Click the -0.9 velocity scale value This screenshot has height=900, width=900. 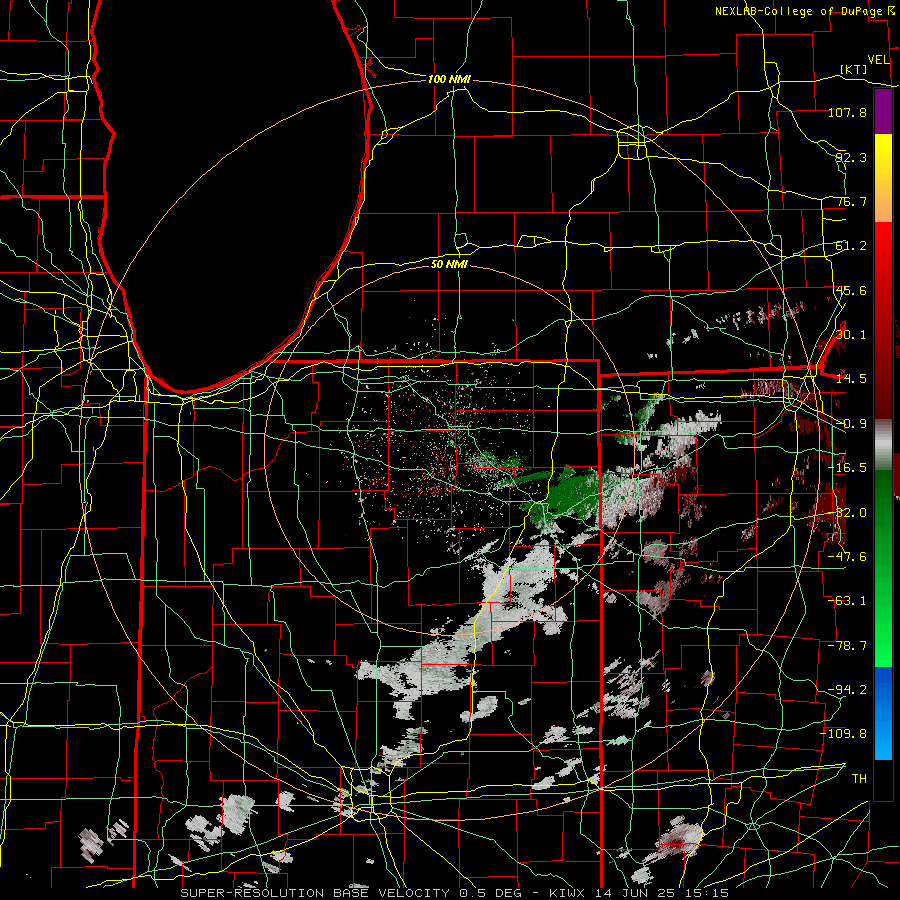[851, 424]
